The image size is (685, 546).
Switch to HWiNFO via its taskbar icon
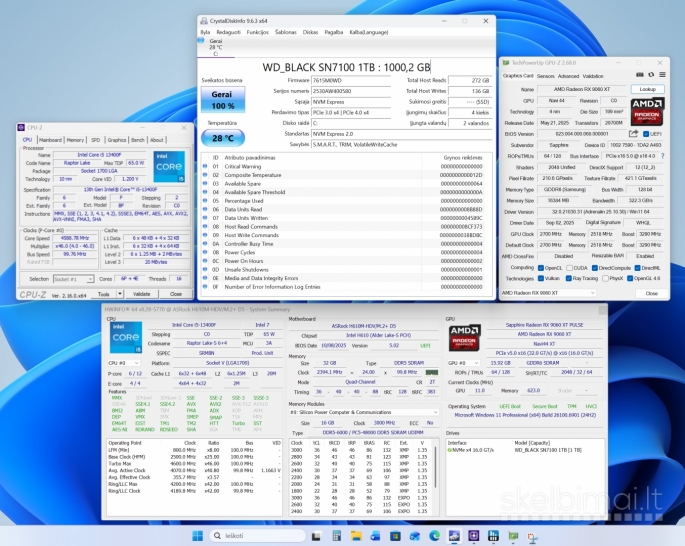tap(494, 536)
